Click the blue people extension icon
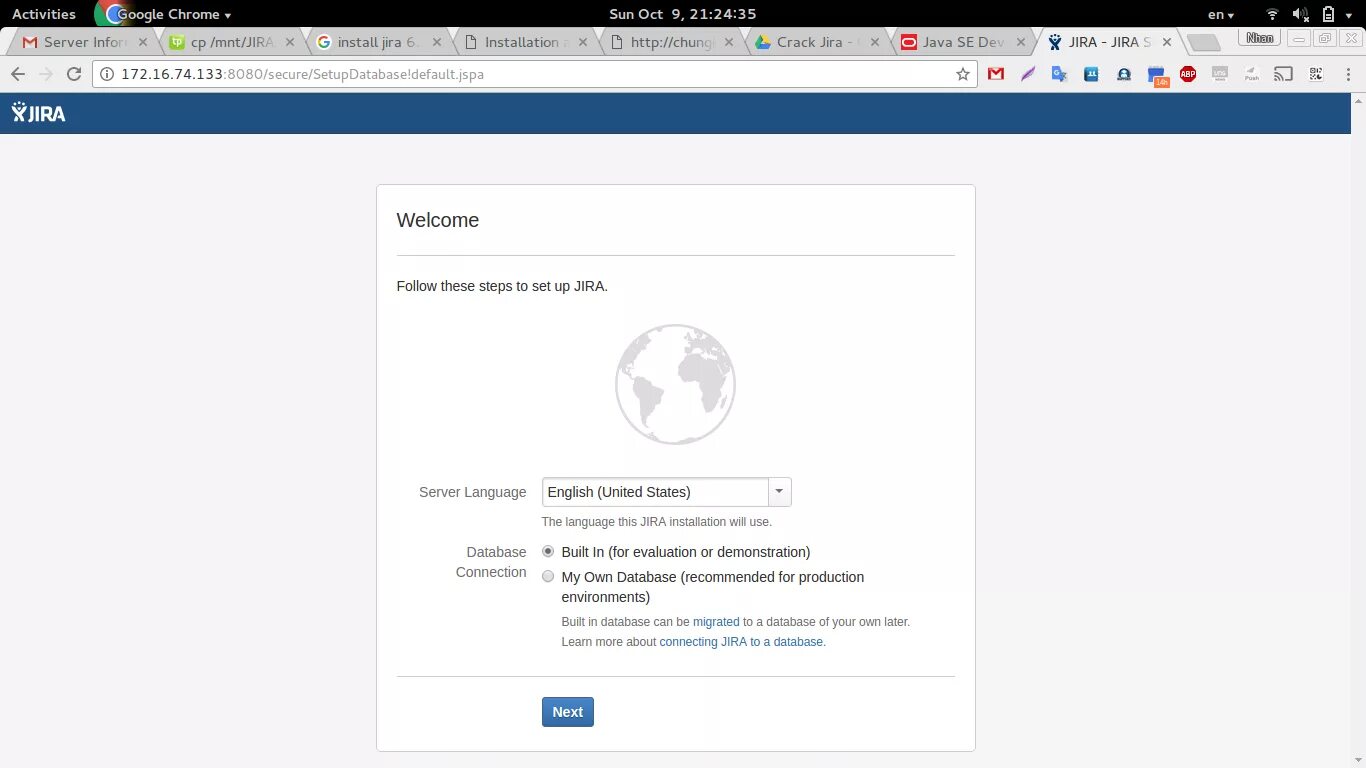1366x768 pixels. 1091,74
